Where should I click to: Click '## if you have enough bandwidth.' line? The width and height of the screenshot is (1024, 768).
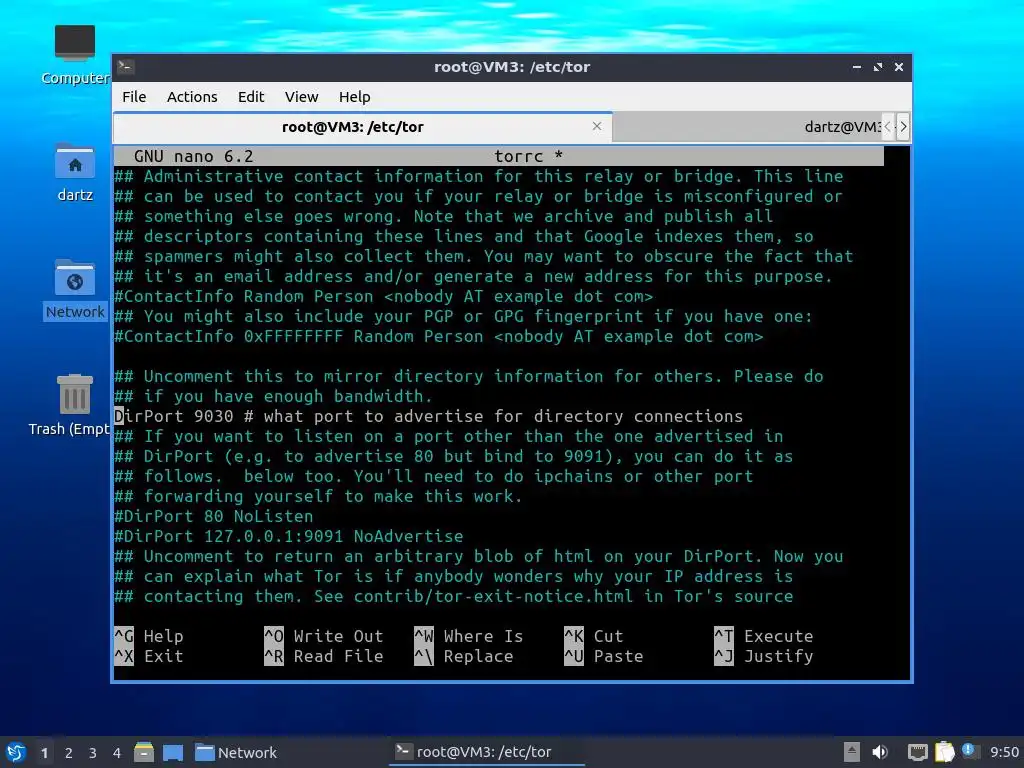tap(274, 396)
